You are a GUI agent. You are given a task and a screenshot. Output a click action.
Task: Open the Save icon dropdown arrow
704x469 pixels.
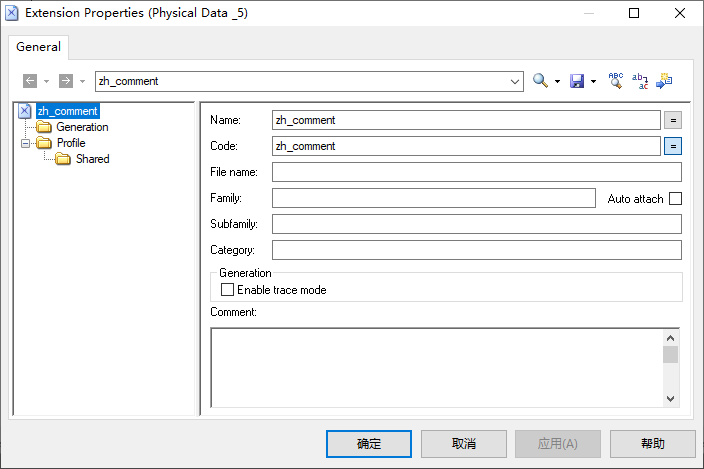593,82
